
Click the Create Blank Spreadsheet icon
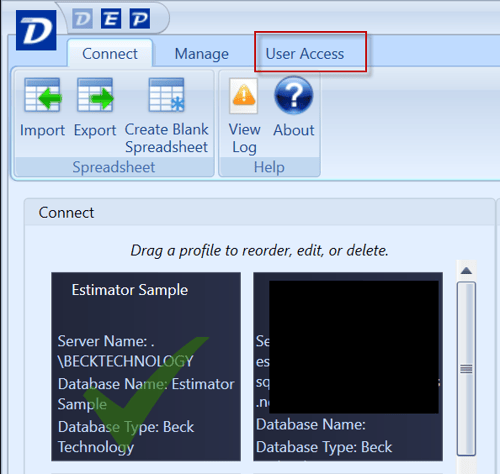point(167,95)
